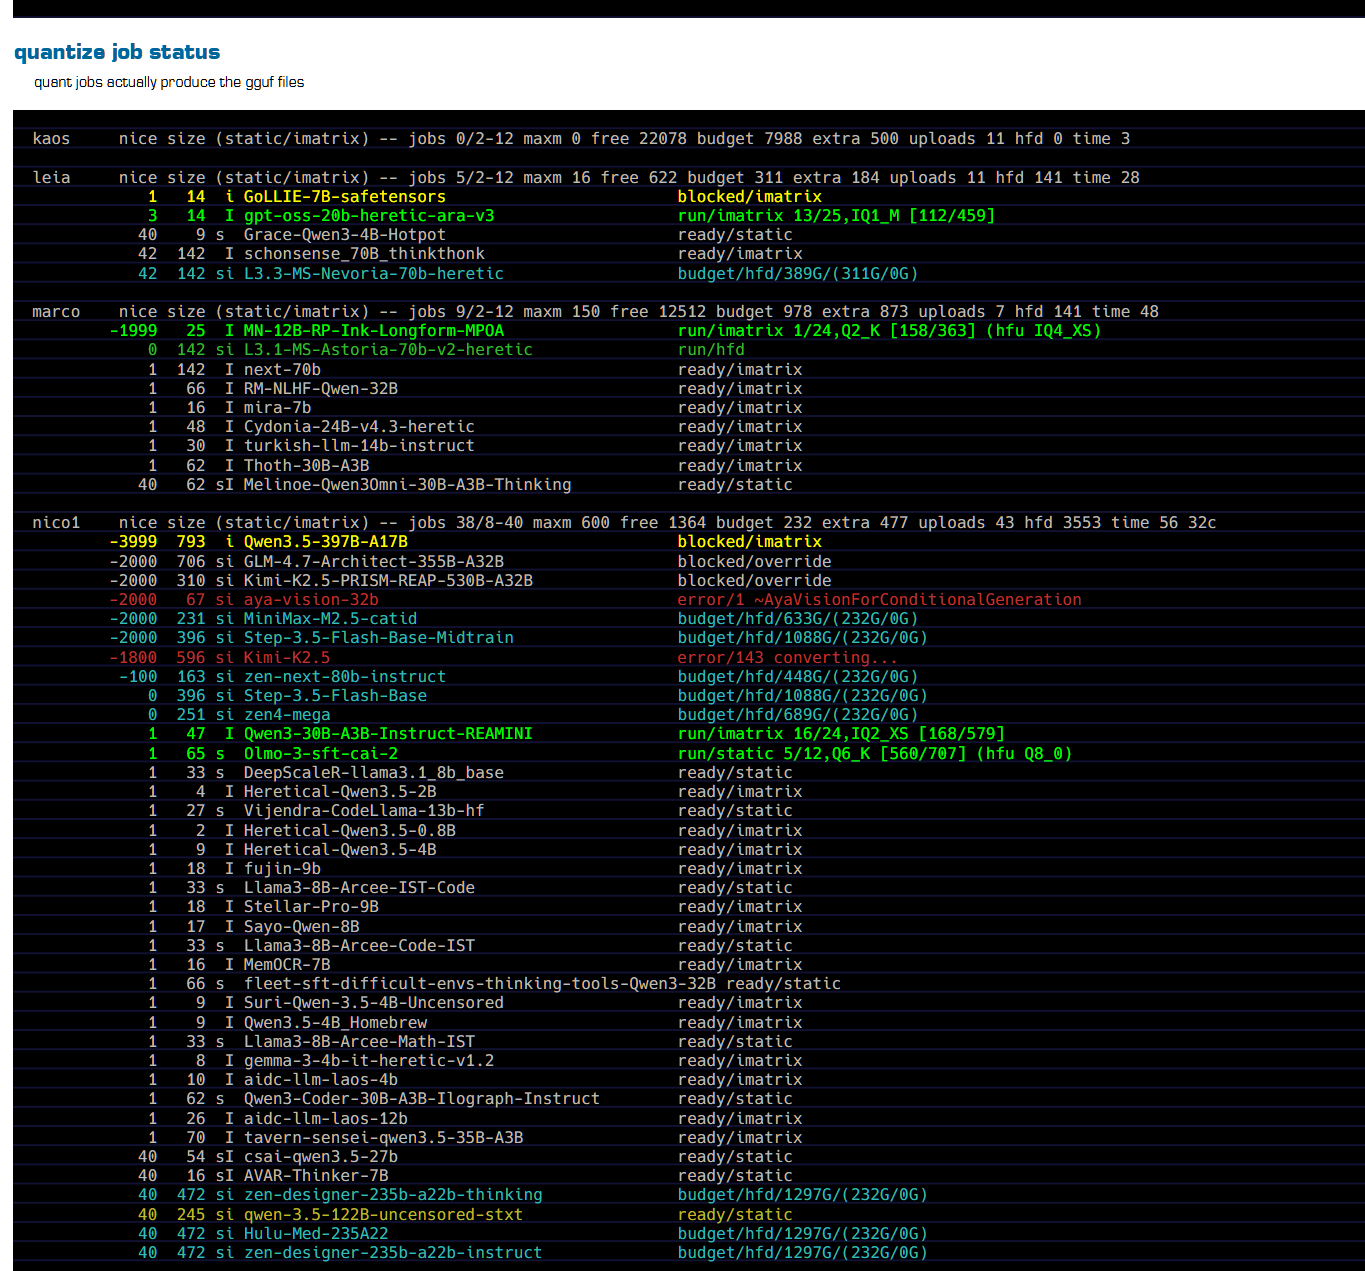This screenshot has height=1271, width=1365.
Task: Click the Vijendra-CodeLlama-13b-hf model name
Action: [364, 811]
